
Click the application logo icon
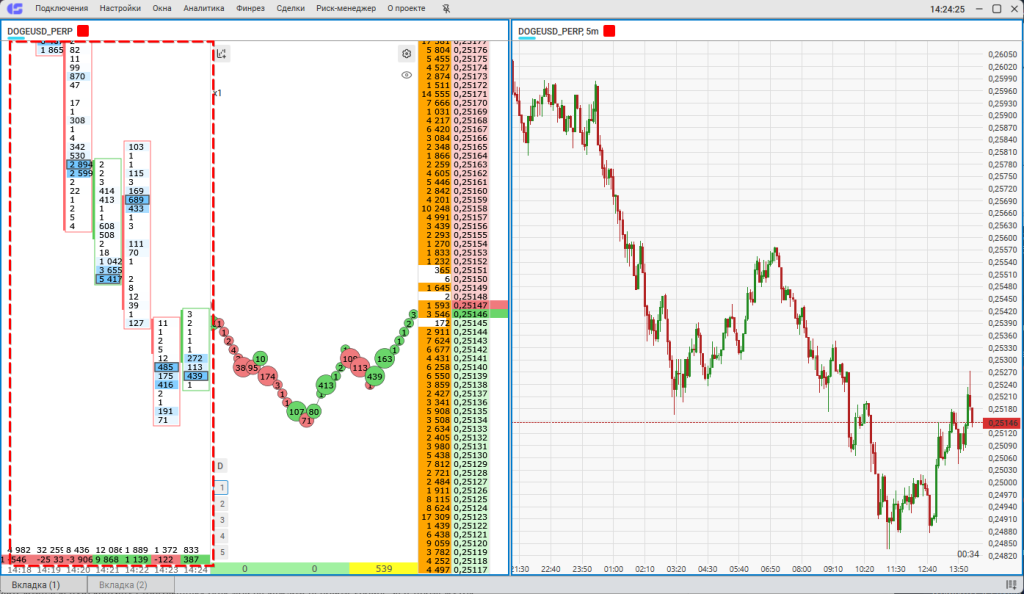pos(15,9)
